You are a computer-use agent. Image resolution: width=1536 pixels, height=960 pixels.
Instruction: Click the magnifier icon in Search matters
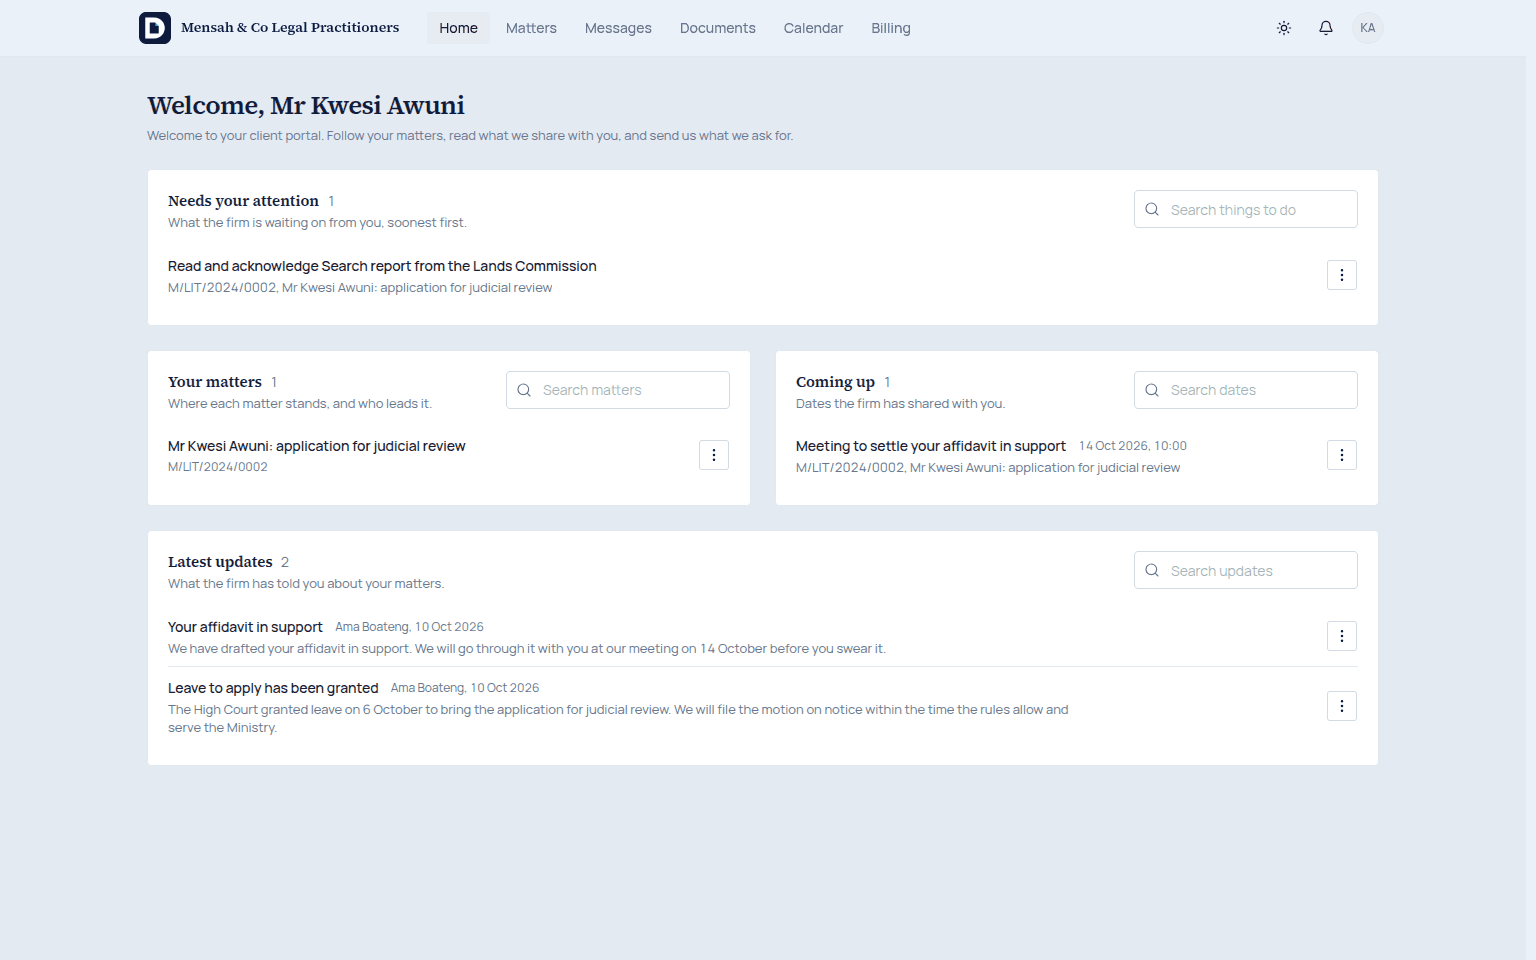click(x=524, y=390)
